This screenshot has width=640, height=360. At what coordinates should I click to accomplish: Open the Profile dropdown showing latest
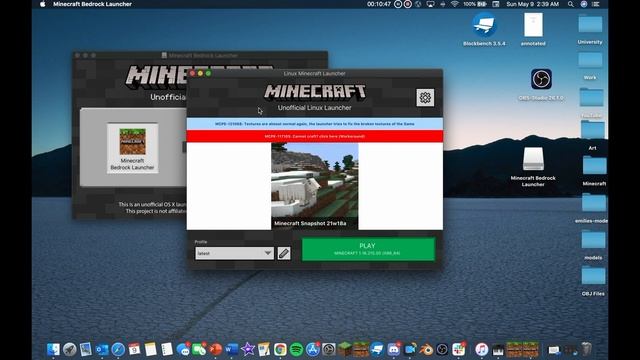234,253
